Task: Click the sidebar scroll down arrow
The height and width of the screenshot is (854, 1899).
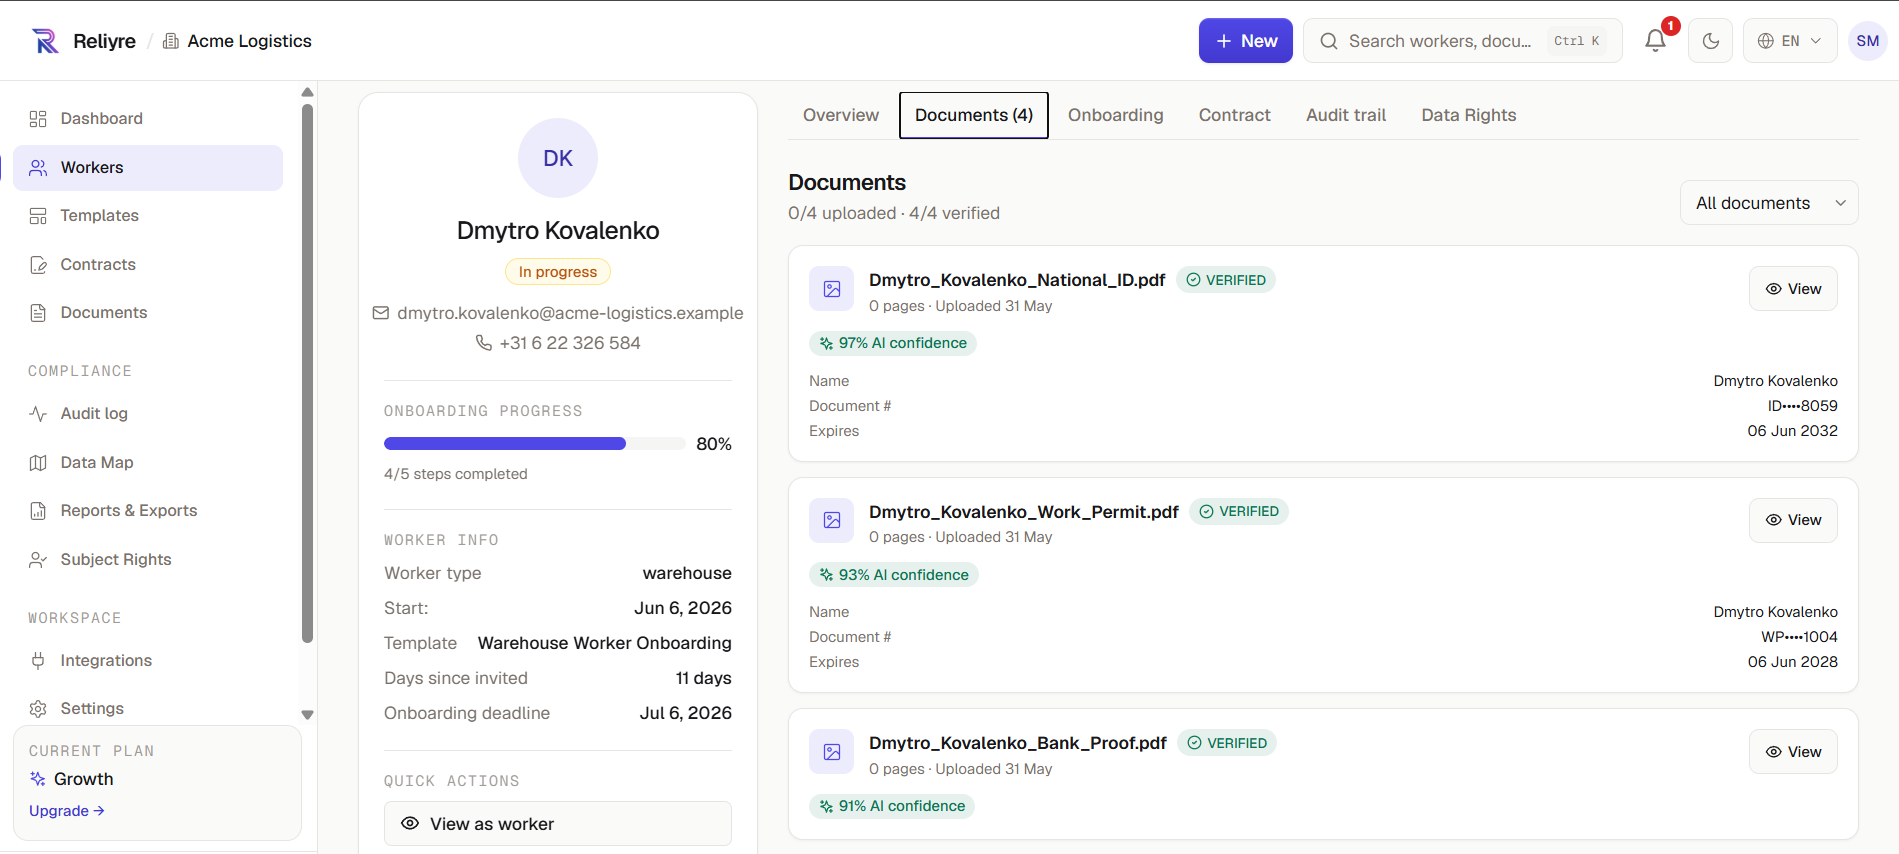Action: [308, 715]
